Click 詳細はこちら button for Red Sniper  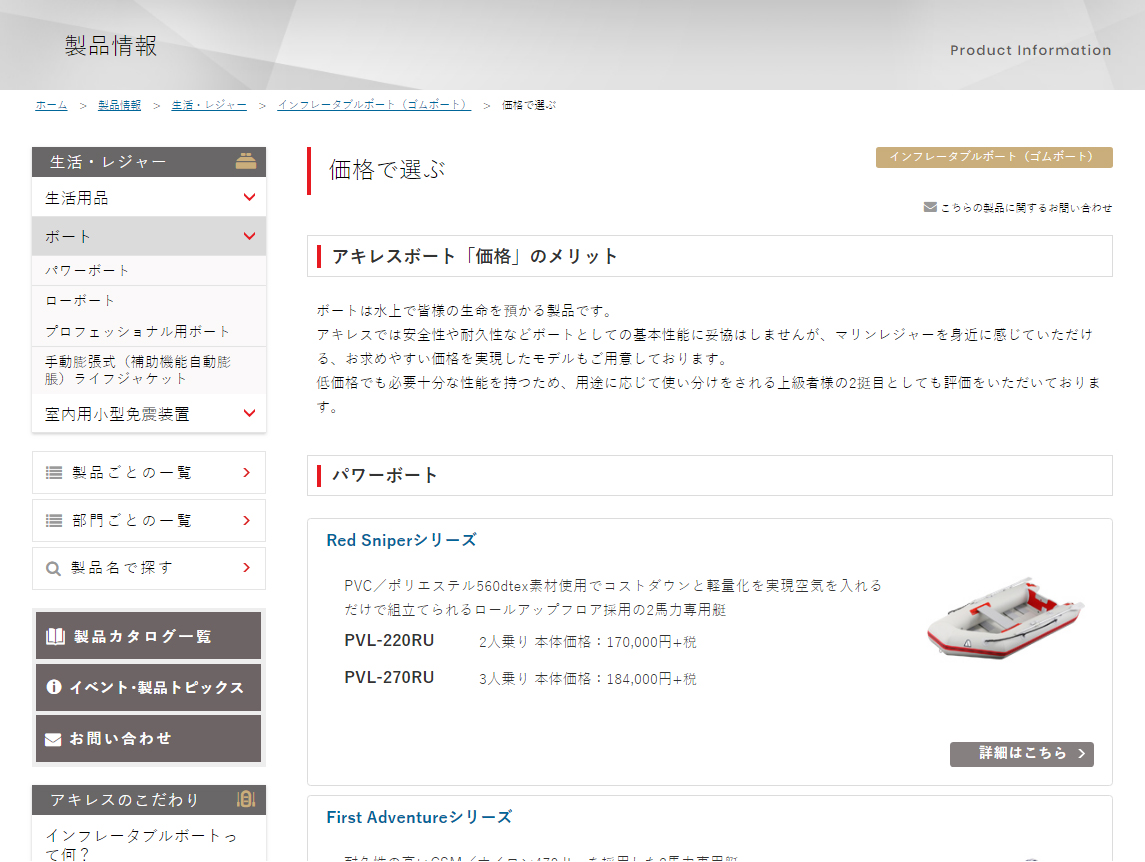(1022, 754)
